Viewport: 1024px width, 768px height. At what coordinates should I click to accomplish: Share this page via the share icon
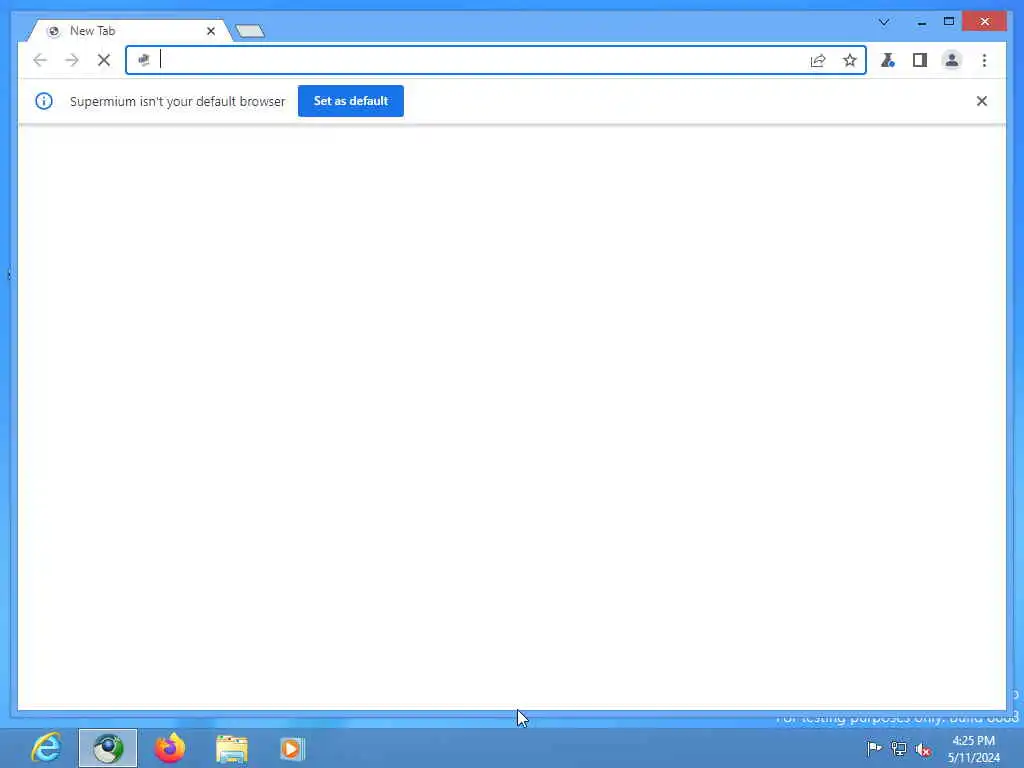tap(818, 60)
